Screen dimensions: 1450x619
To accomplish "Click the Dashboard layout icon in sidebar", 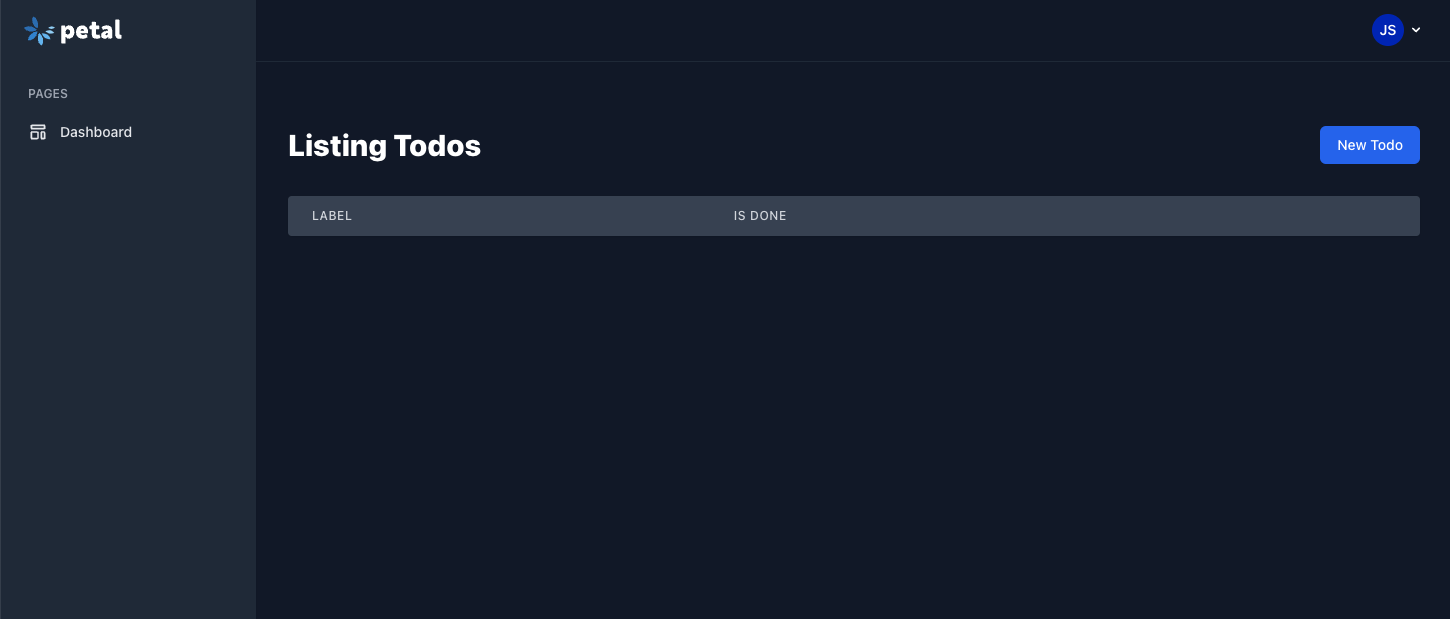I will [38, 132].
